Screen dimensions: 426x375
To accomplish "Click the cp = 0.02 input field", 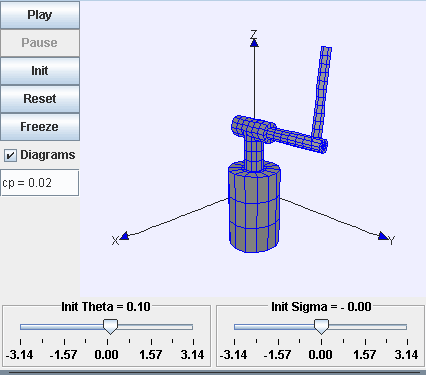I will (x=40, y=183).
